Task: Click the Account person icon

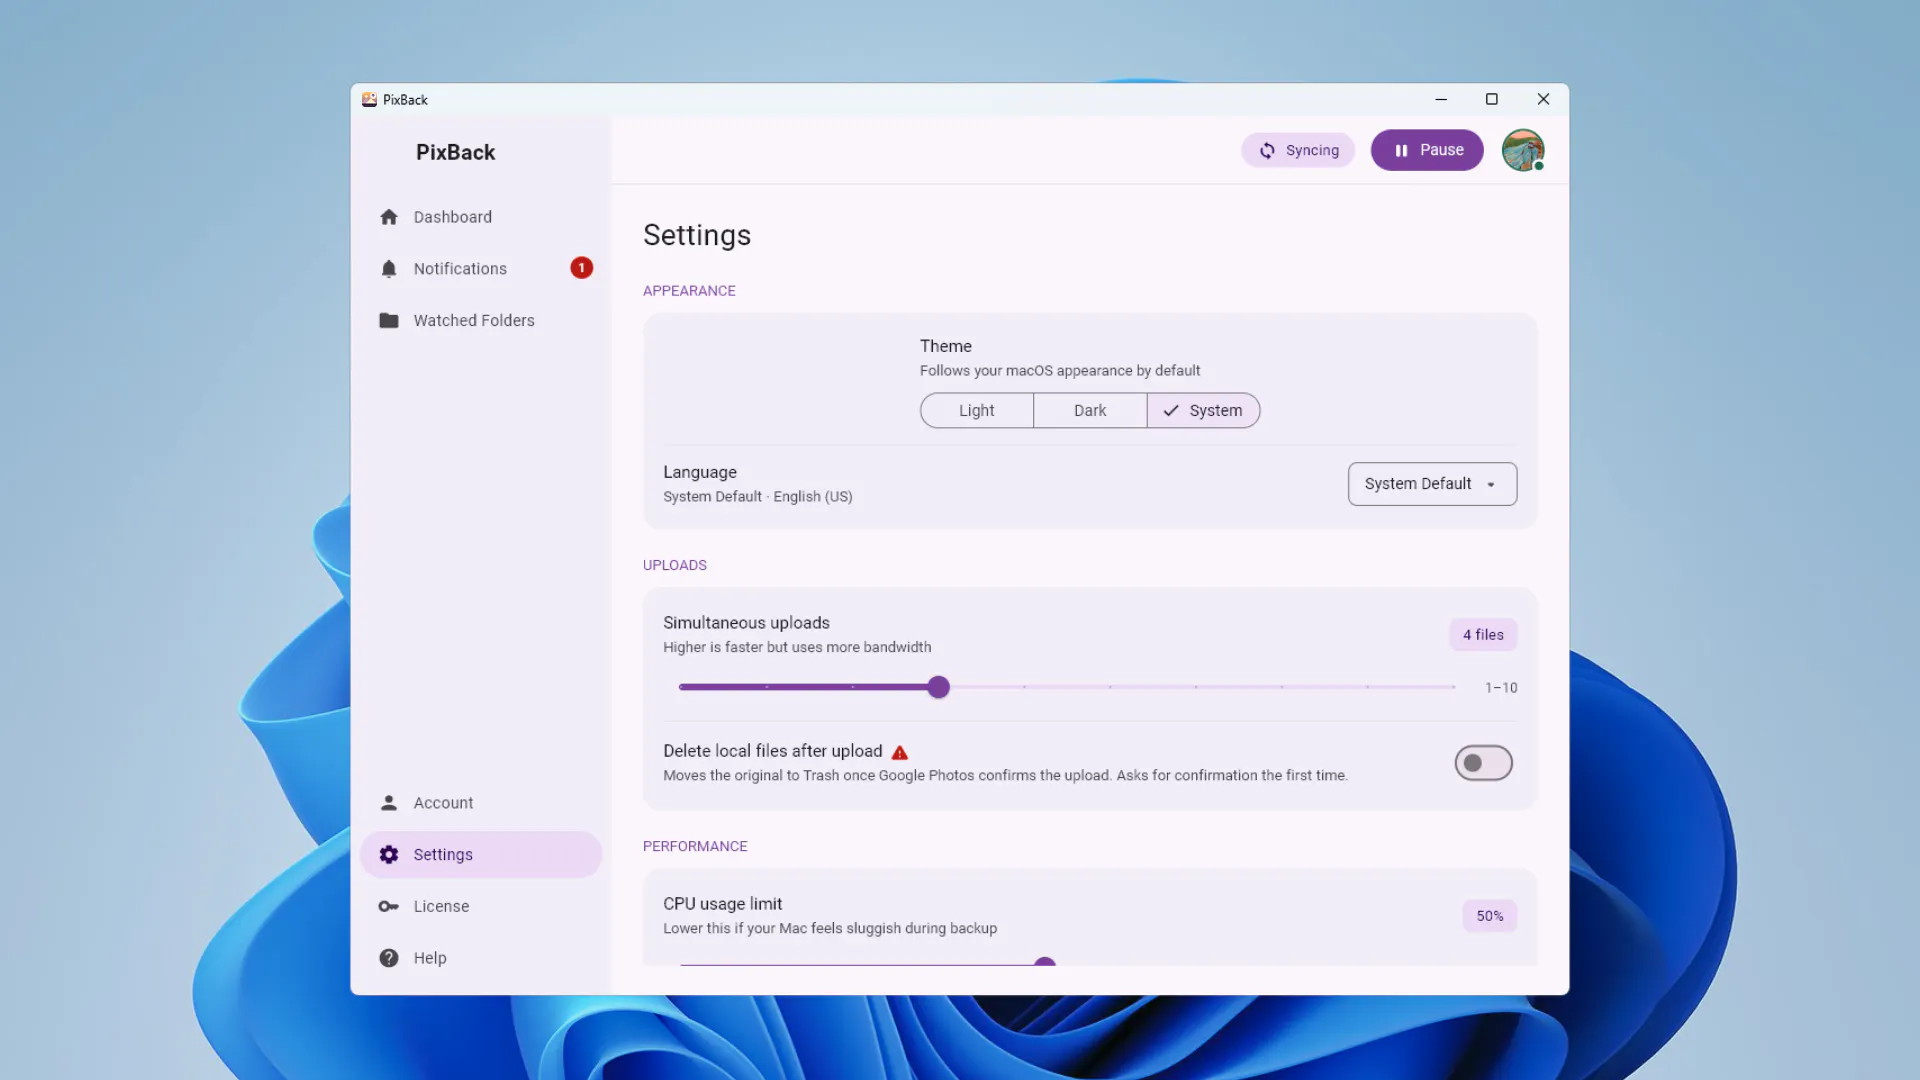Action: pos(389,803)
